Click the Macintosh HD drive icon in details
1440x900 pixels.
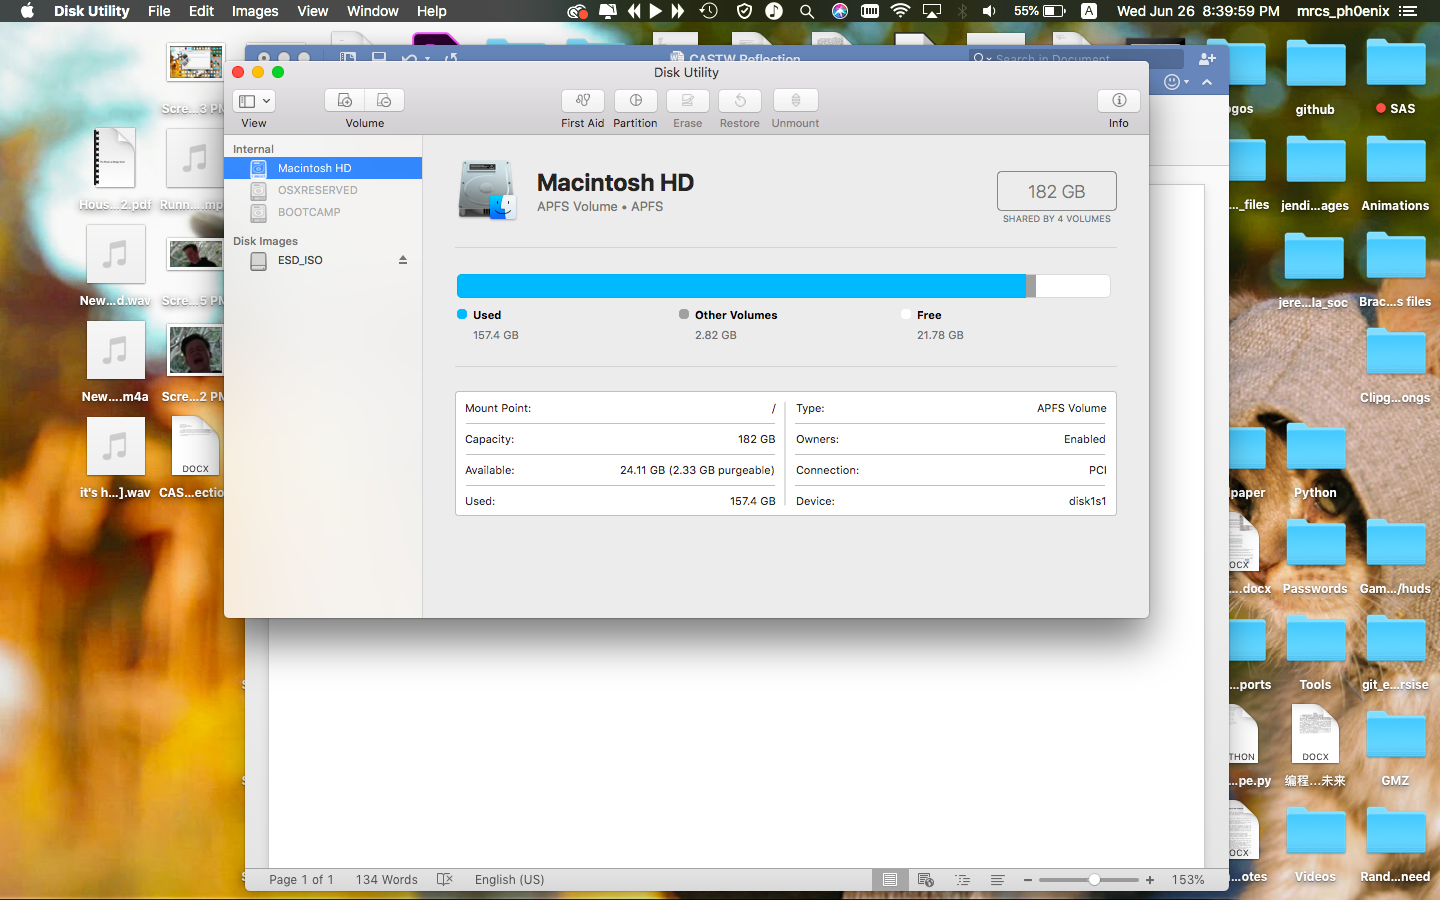(x=487, y=190)
